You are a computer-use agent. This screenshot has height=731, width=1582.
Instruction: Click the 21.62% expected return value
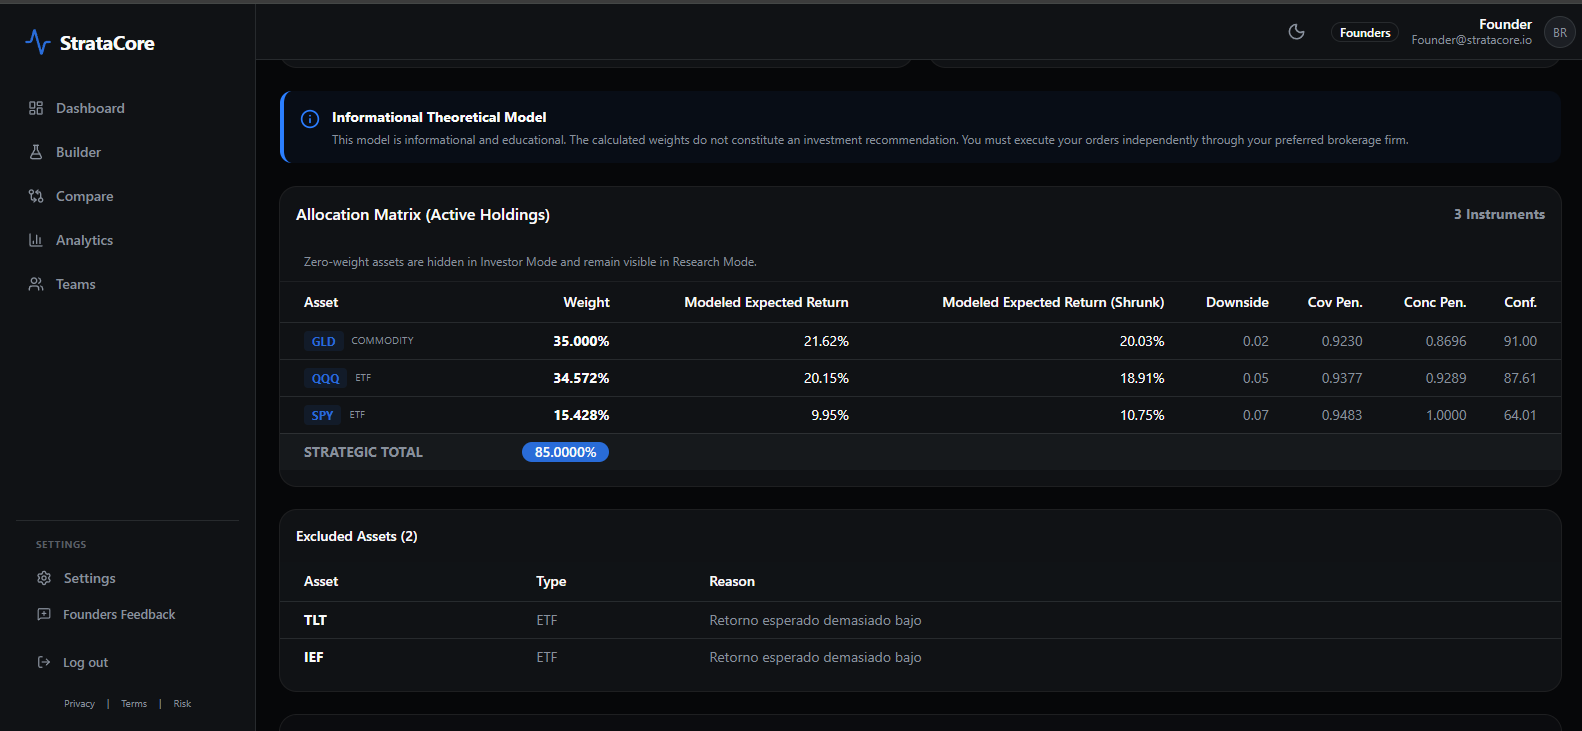pos(826,341)
